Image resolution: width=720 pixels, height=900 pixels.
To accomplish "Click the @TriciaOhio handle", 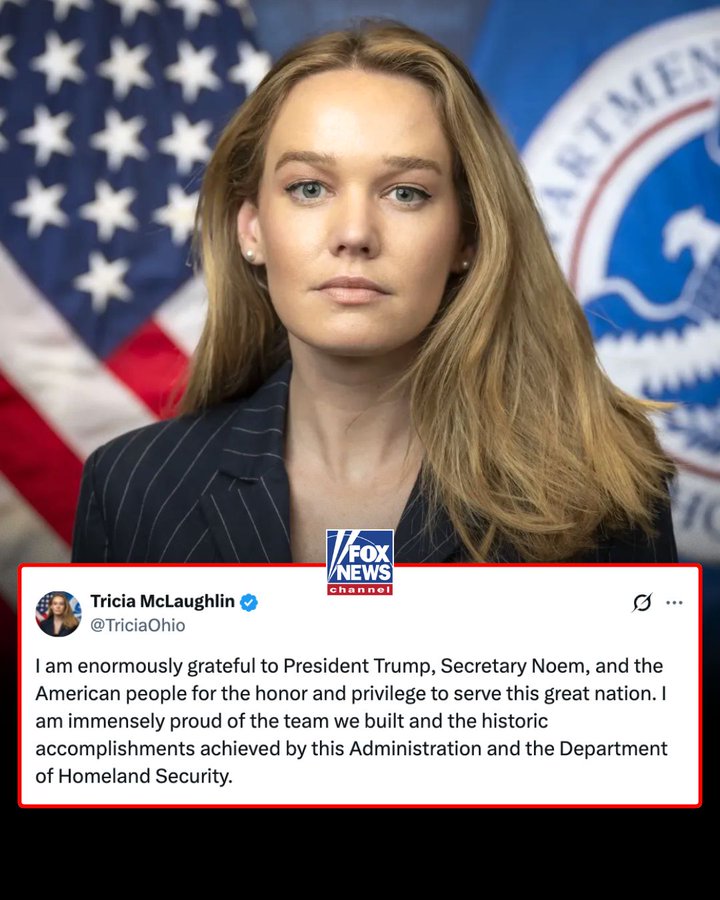I will [x=138, y=625].
